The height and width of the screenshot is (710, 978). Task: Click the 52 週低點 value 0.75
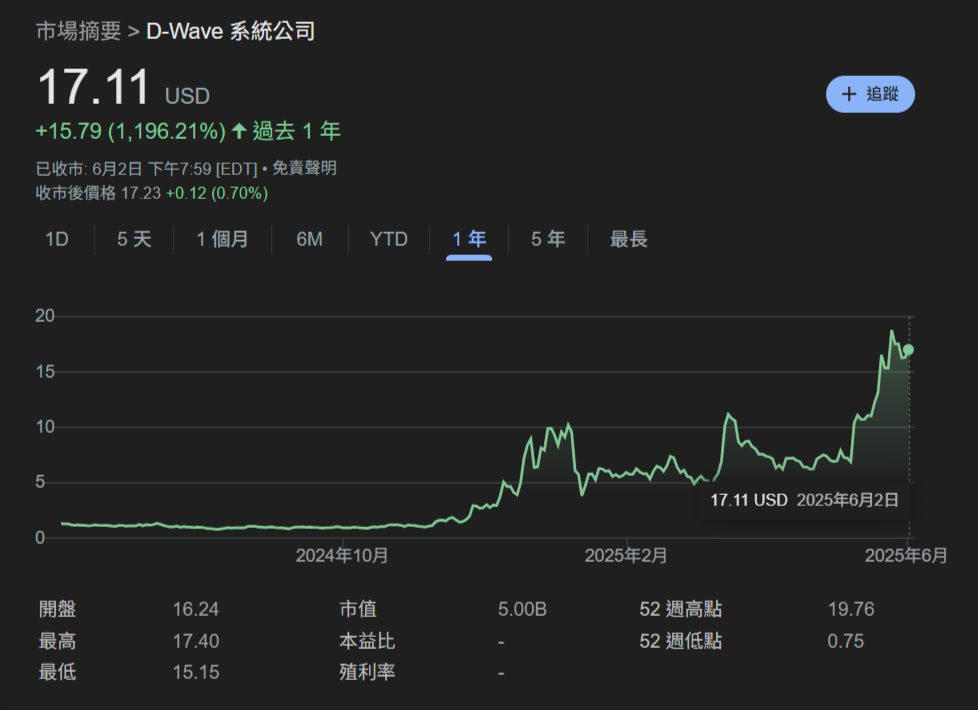point(846,641)
